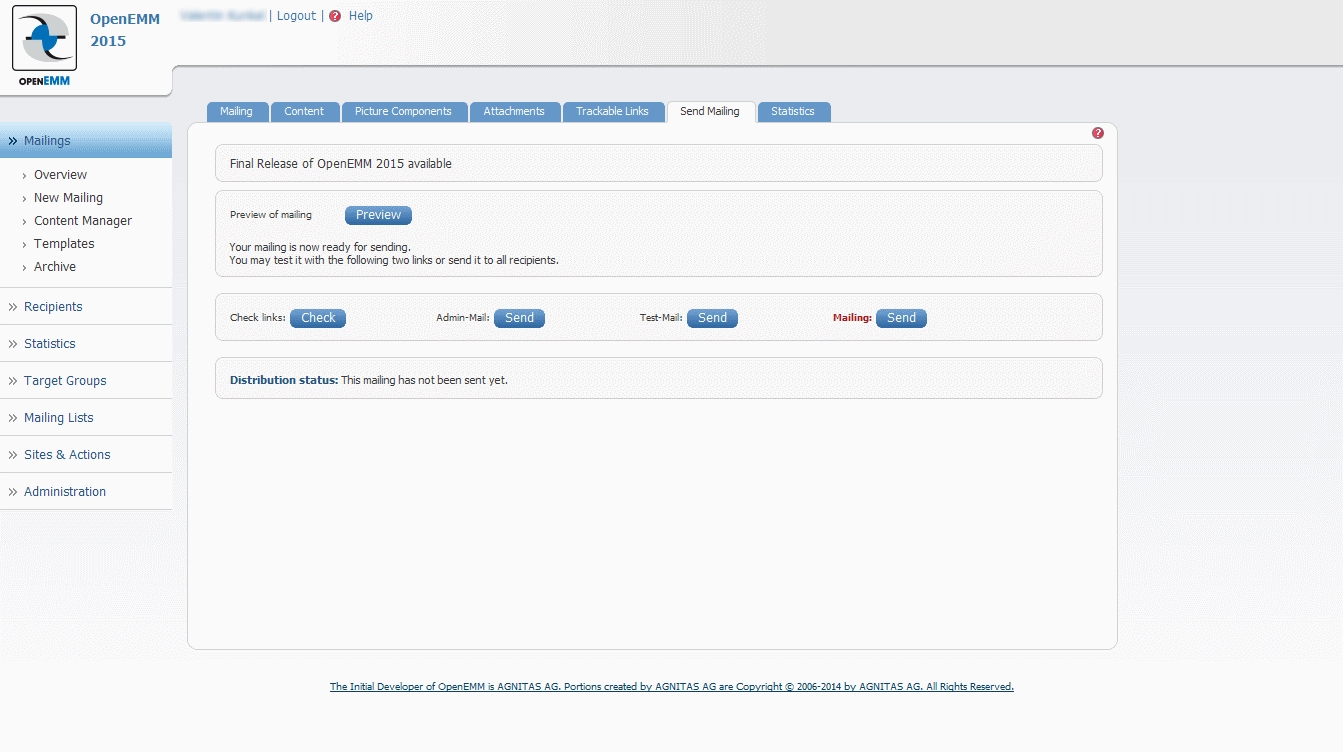The image size is (1343, 752).
Task: Switch to the Mailing tab
Action: coord(237,112)
